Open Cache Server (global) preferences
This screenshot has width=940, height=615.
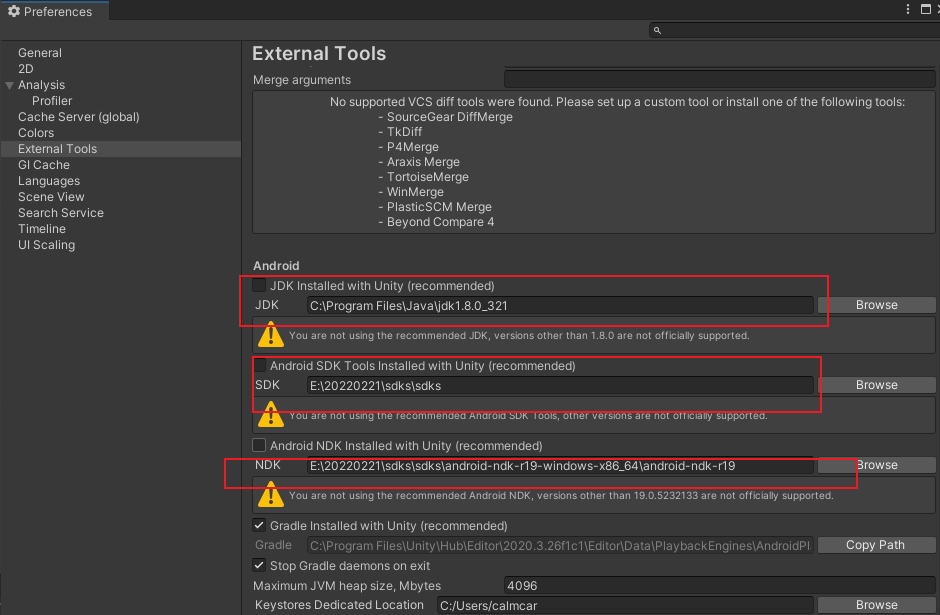[79, 117]
